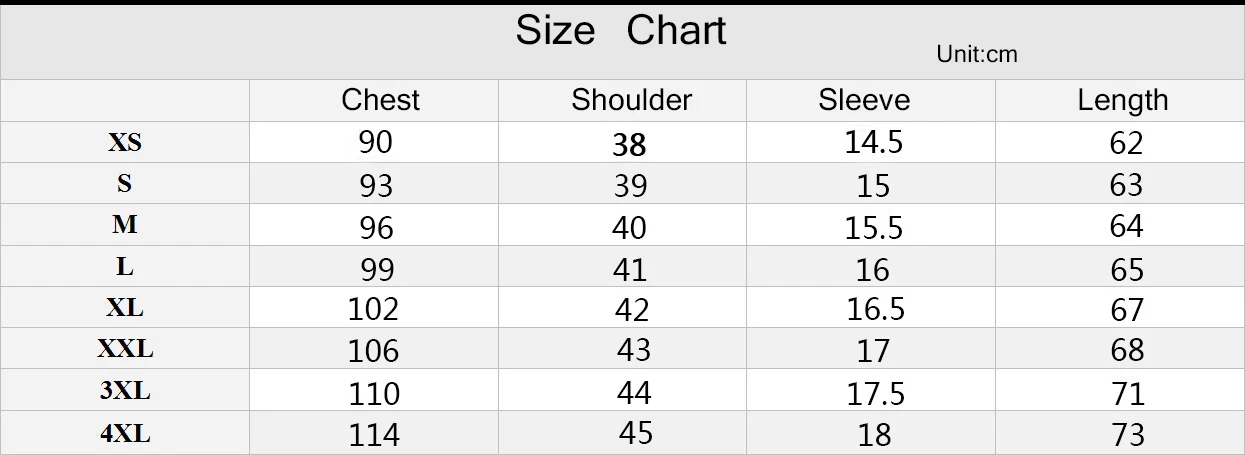Screen dimensions: 1245x455
Task: Click the Sleeve column header
Action: 864,100
